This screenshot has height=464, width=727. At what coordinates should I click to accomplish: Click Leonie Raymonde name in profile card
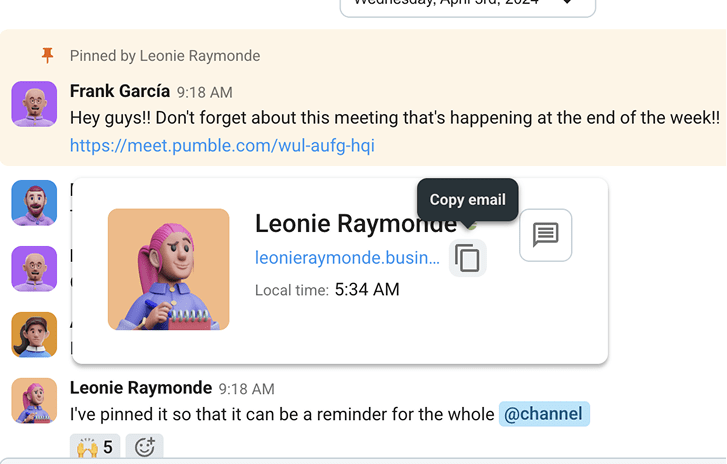(356, 223)
